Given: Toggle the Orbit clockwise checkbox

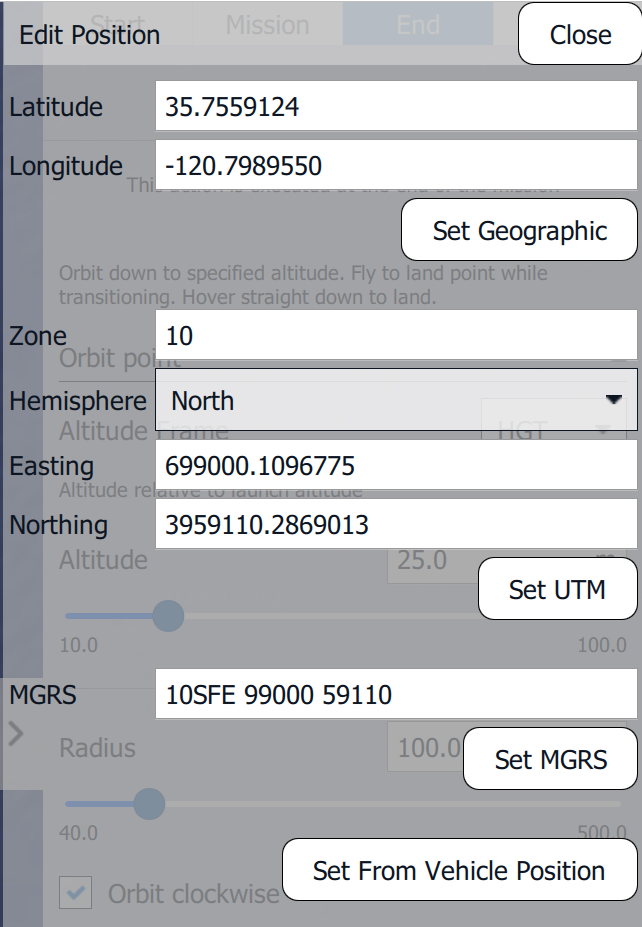Looking at the screenshot, I should click(75, 893).
